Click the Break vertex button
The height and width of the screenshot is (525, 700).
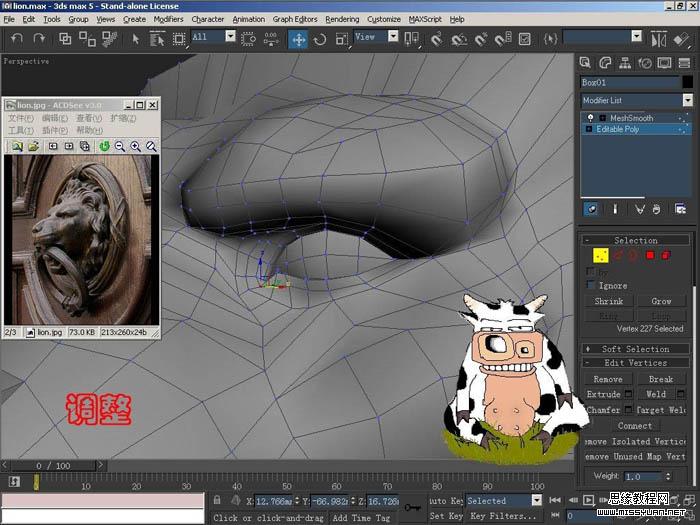tap(661, 379)
